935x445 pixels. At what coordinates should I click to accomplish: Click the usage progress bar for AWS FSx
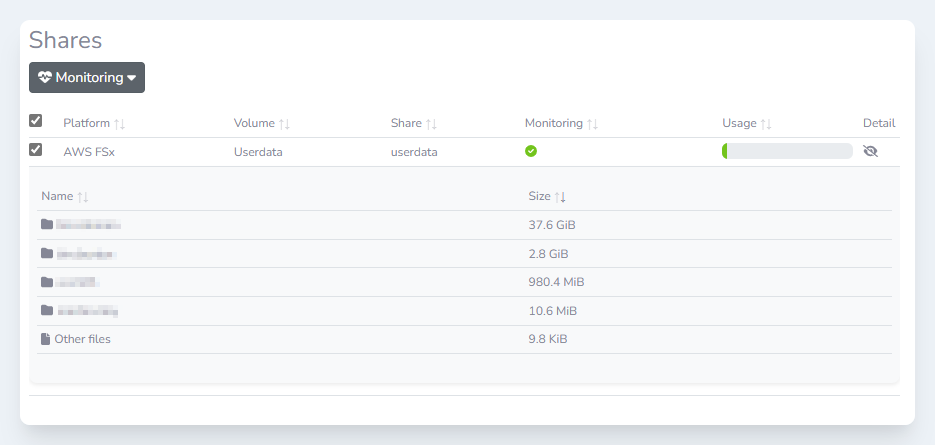click(786, 151)
